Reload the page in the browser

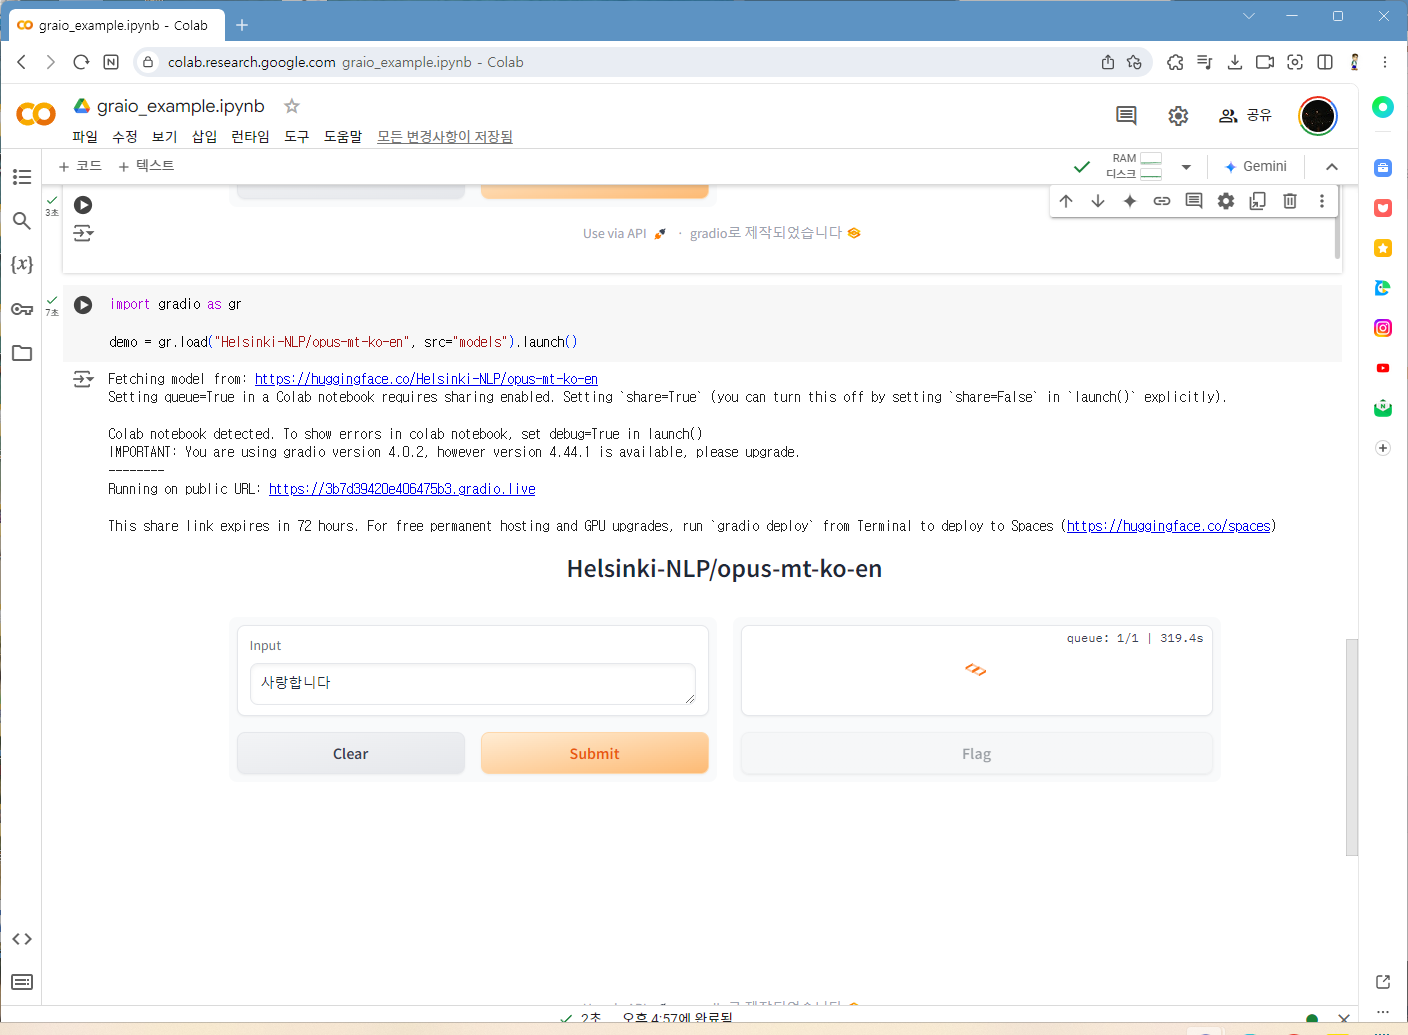81,62
